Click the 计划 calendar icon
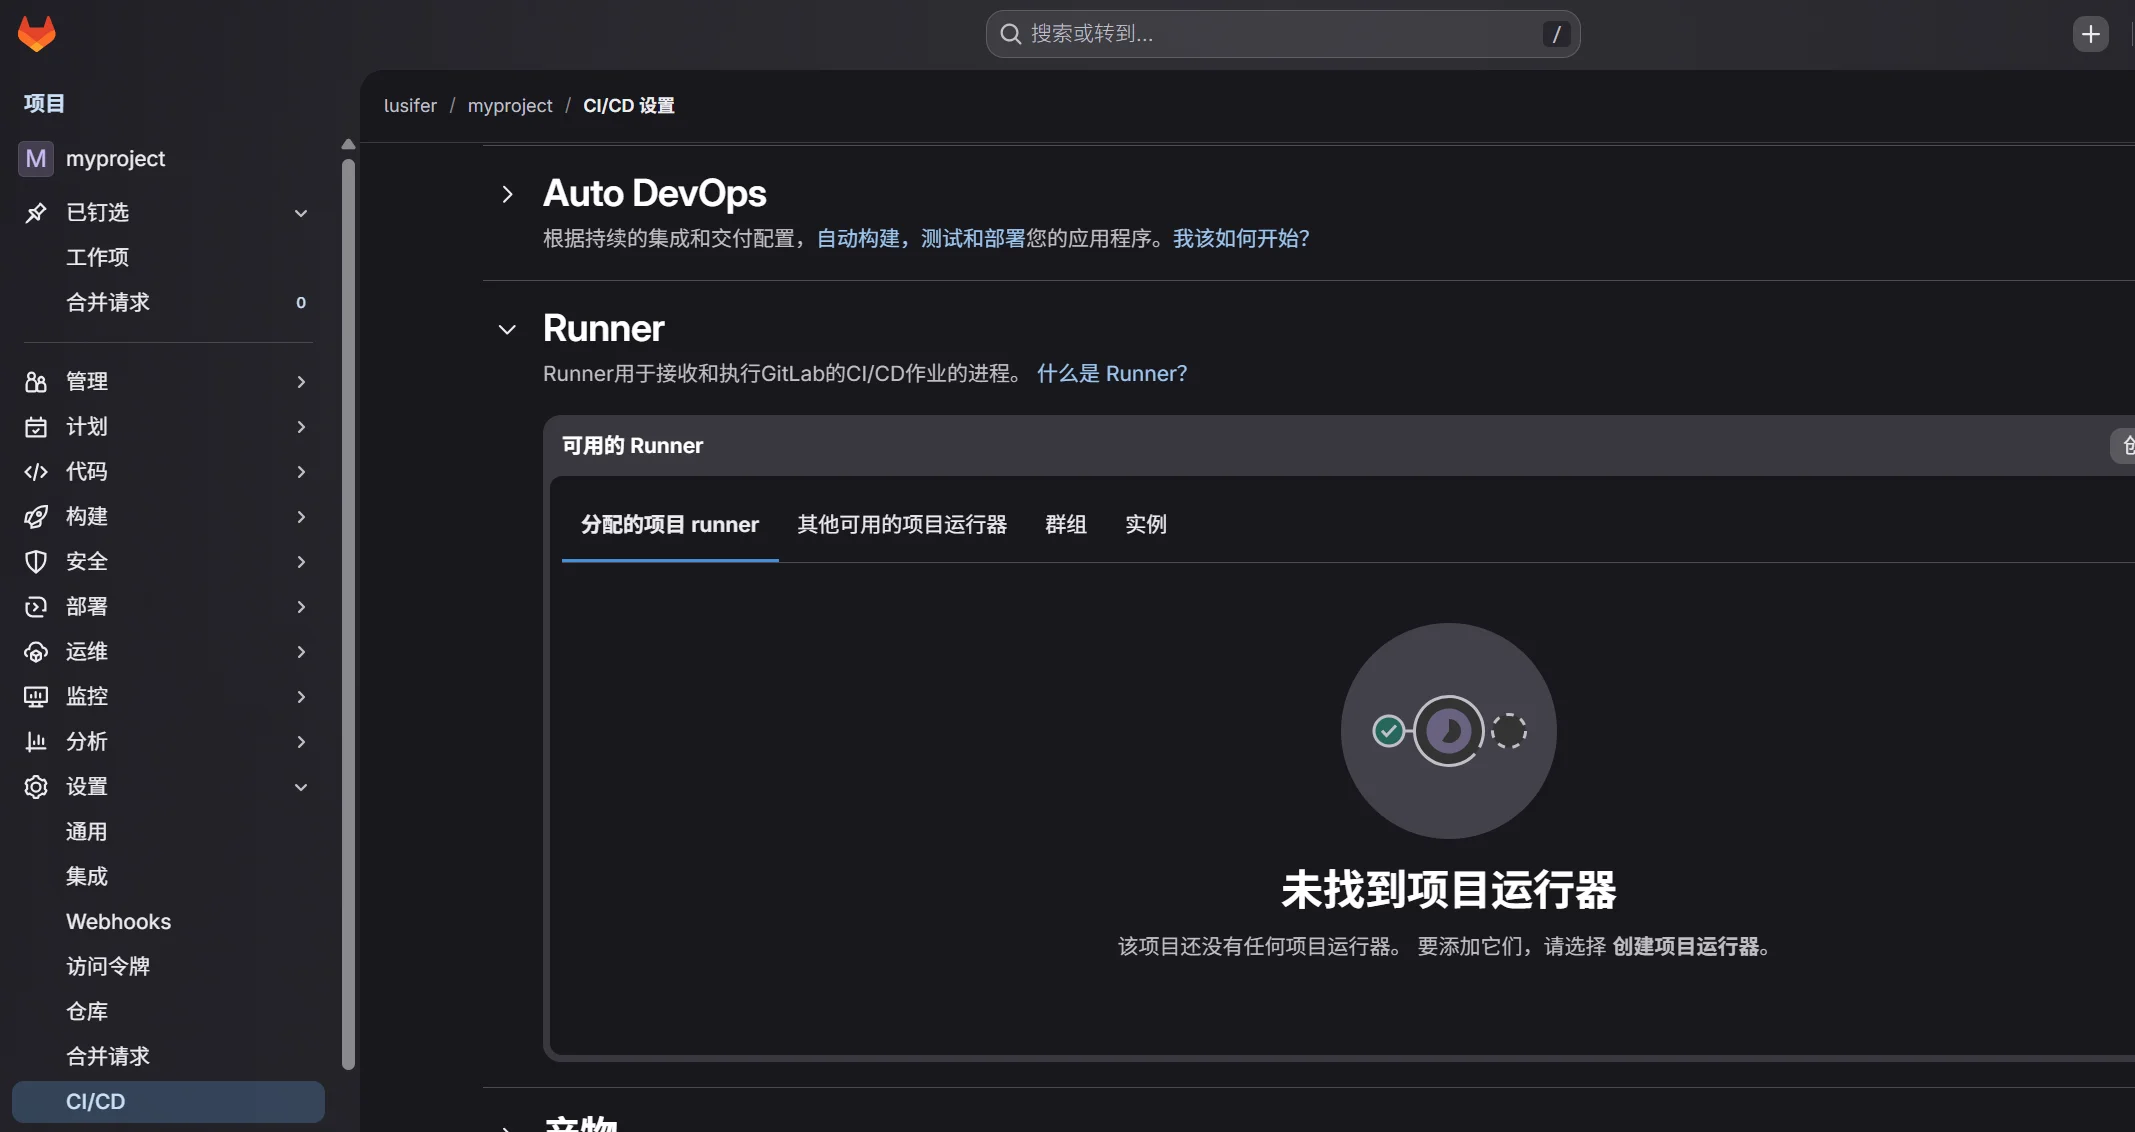This screenshot has width=2135, height=1132. (36, 426)
